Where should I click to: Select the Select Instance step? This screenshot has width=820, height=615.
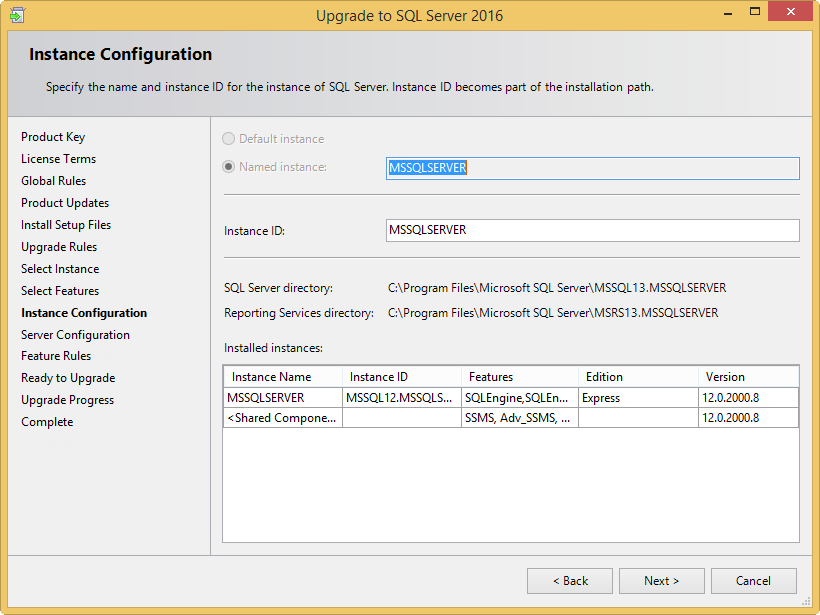point(60,269)
